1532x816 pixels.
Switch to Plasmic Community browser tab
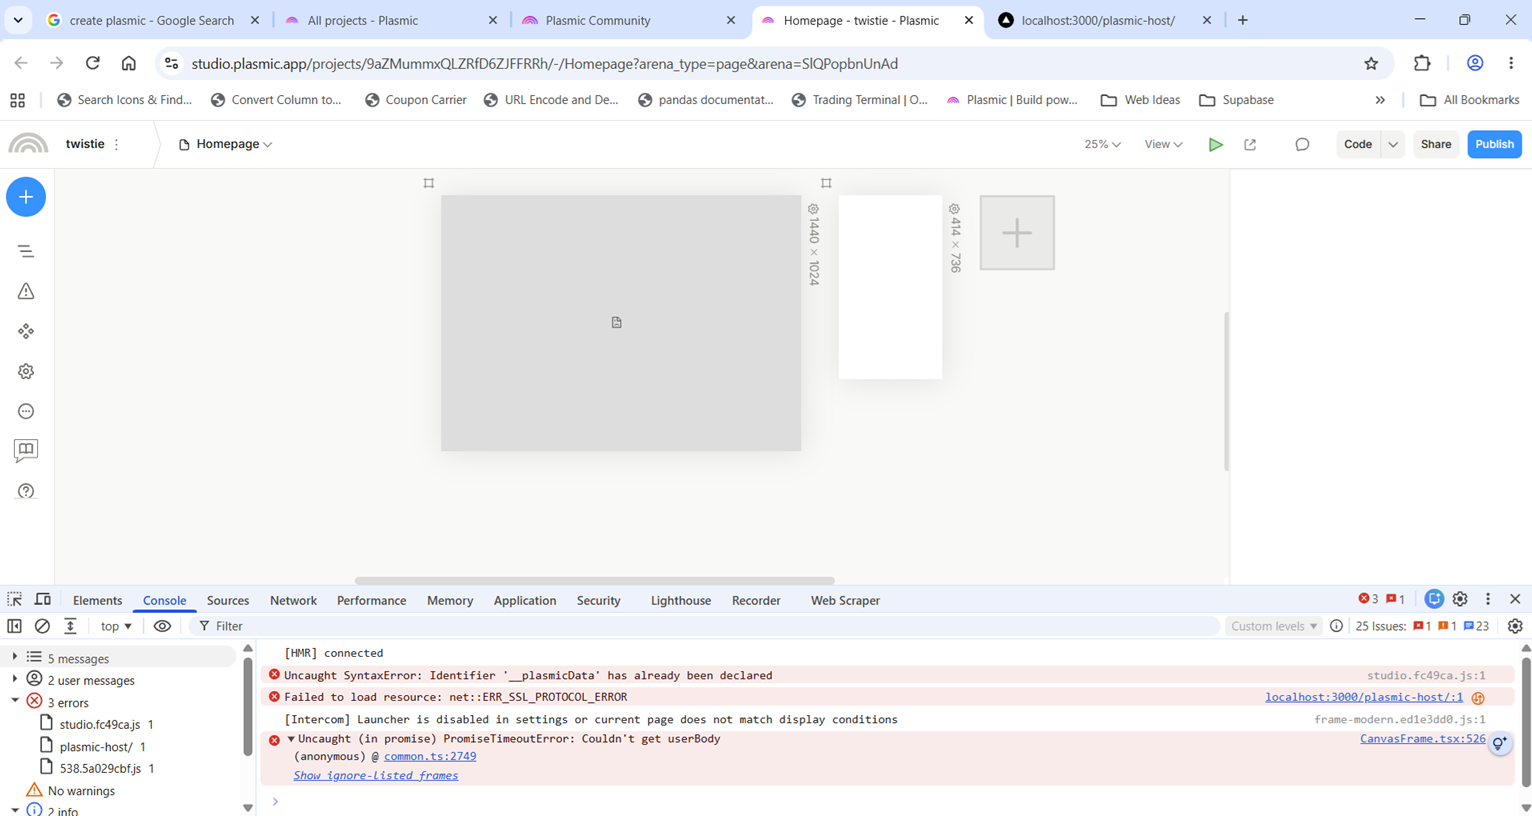point(630,20)
